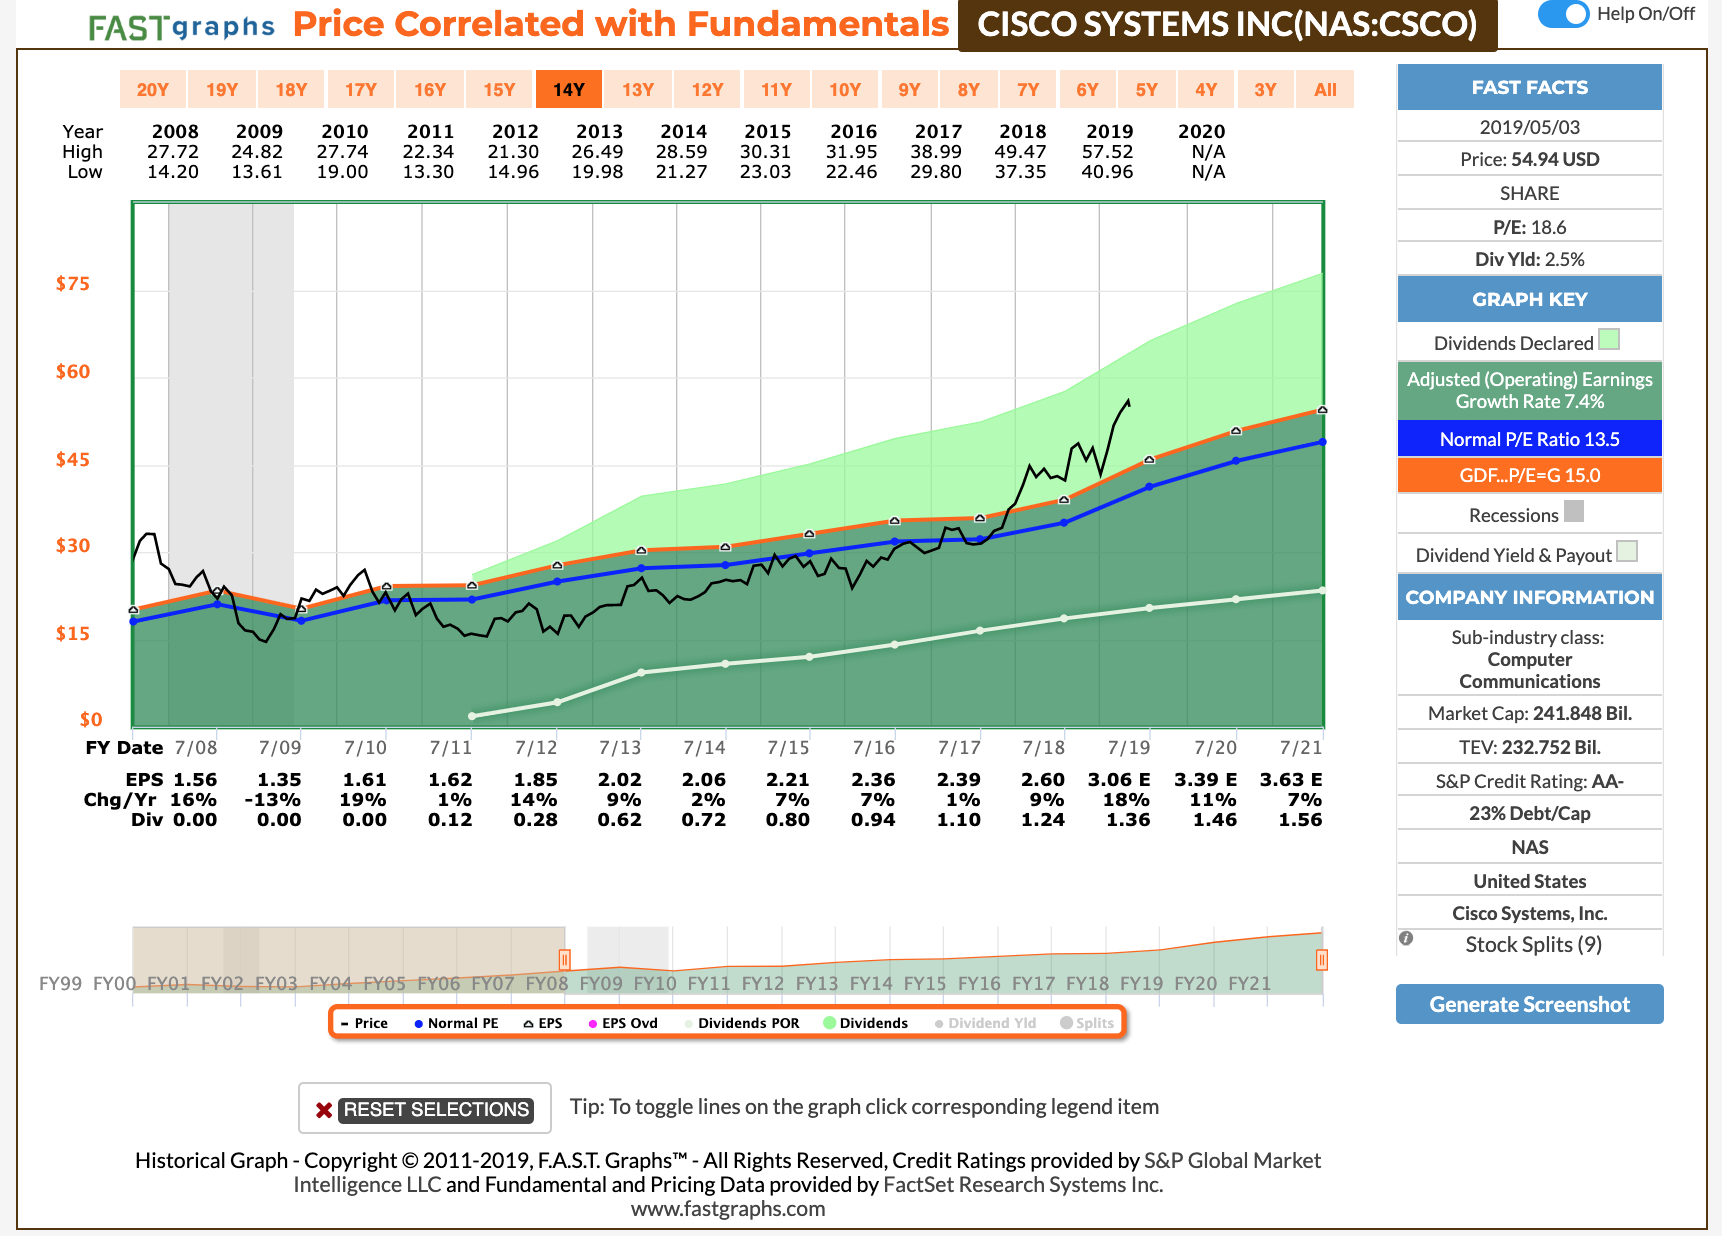Click the FactSet Research Systems Inc. link
Screen dimensions: 1722x1236
(x=1023, y=1184)
